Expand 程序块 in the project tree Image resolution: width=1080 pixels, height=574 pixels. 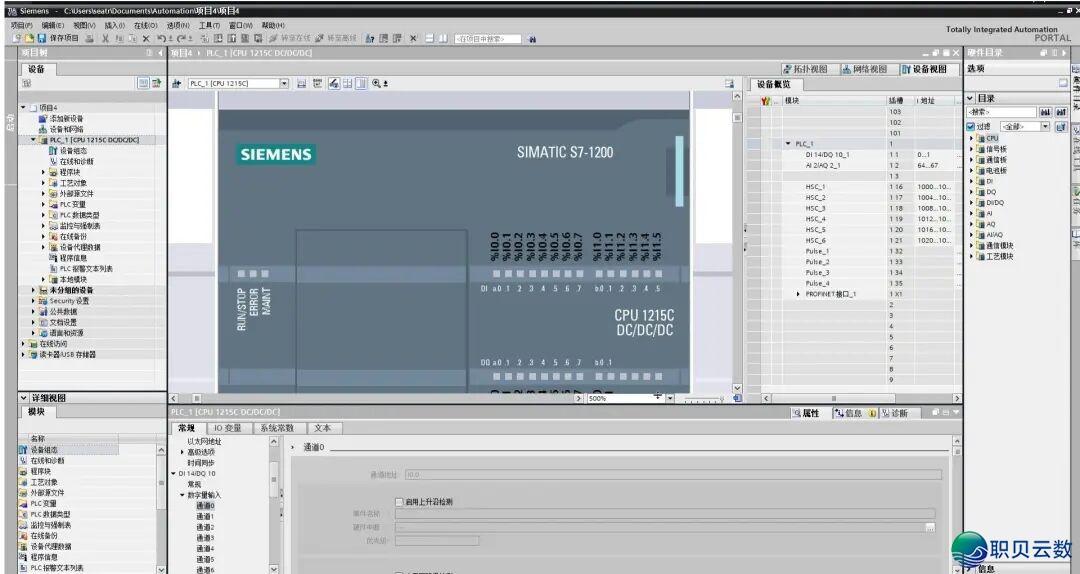coord(43,172)
